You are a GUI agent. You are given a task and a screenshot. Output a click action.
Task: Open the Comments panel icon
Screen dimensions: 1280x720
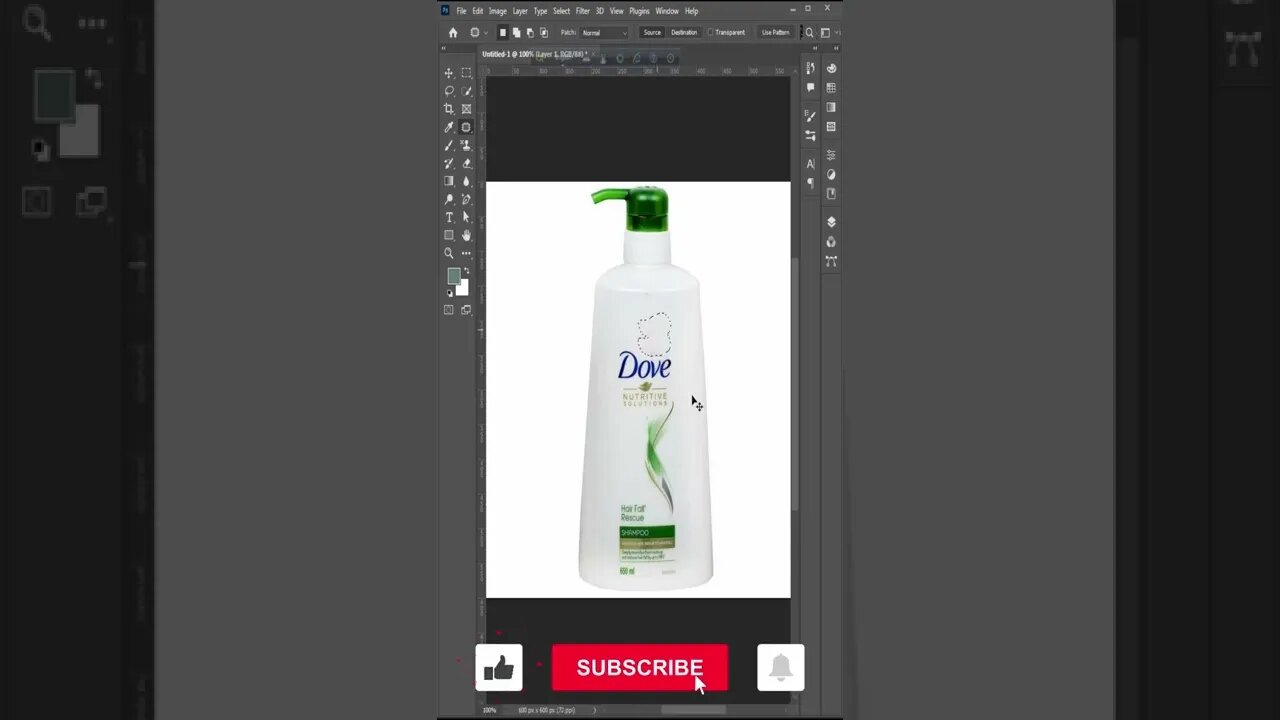click(x=811, y=88)
